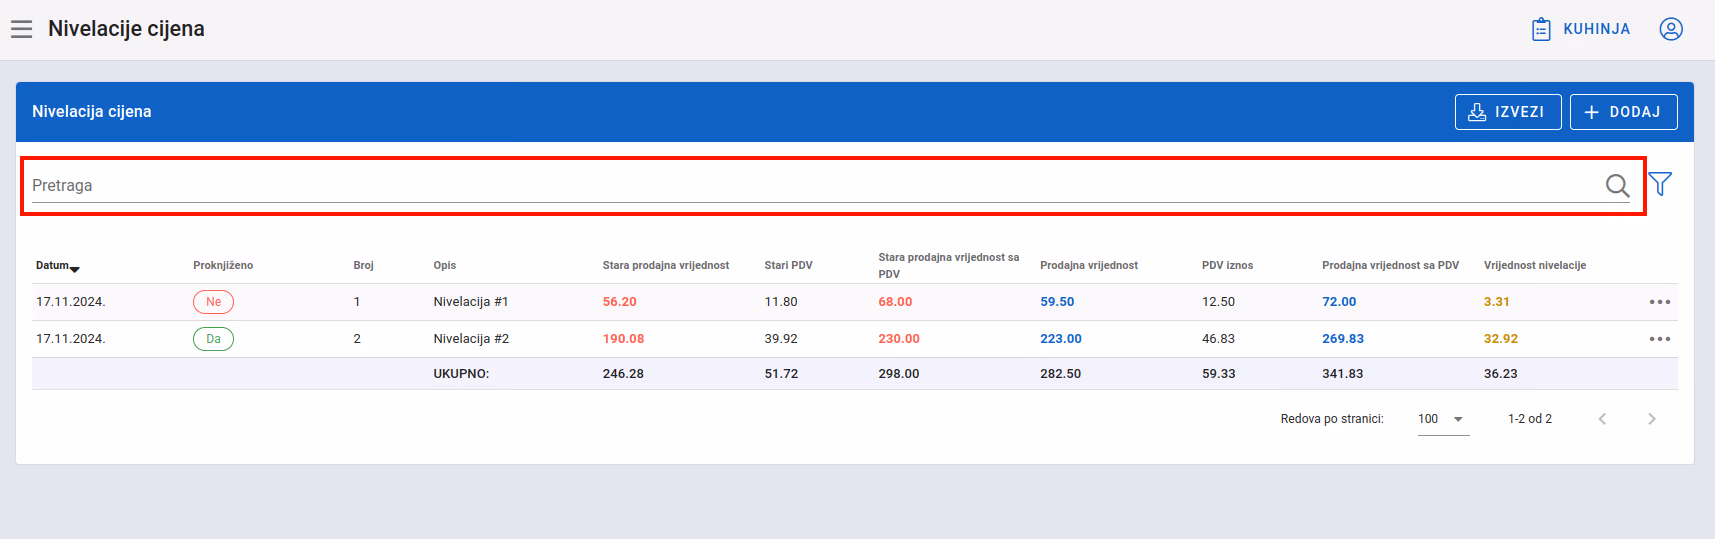Image resolution: width=1715 pixels, height=539 pixels.
Task: Click the 39.92 Stari PDV cell
Action: click(x=781, y=339)
